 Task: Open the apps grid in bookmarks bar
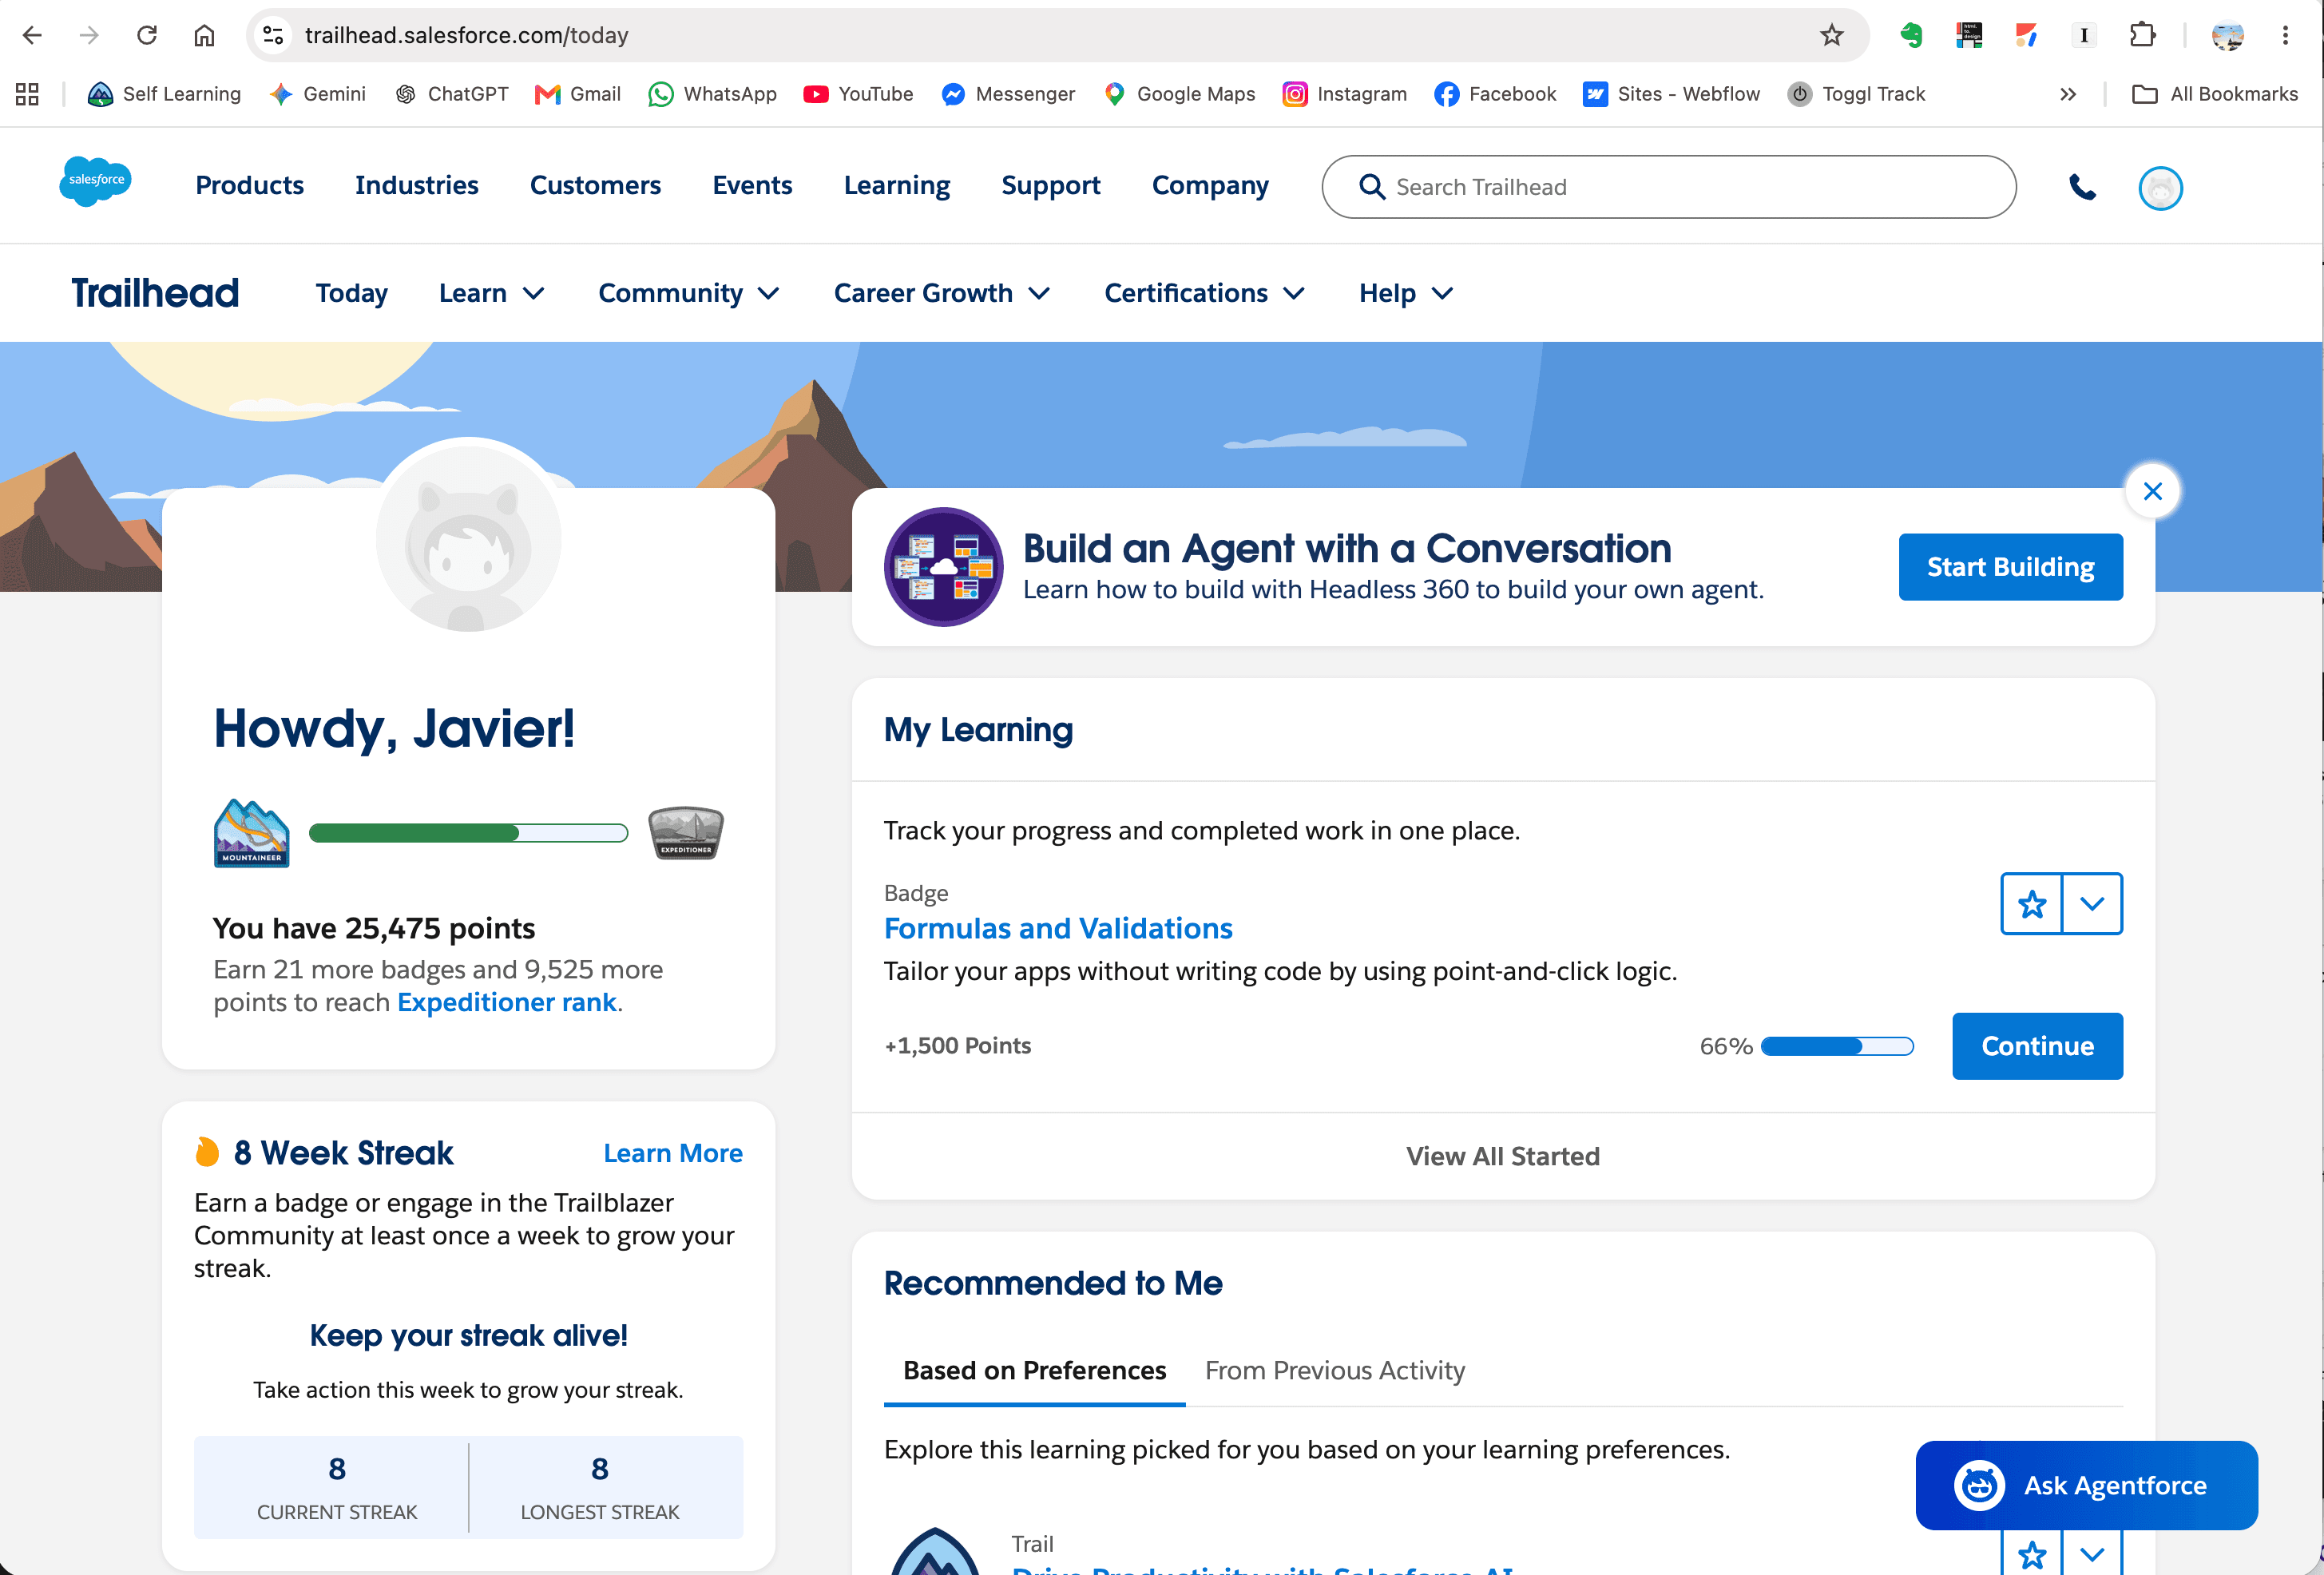(27, 94)
